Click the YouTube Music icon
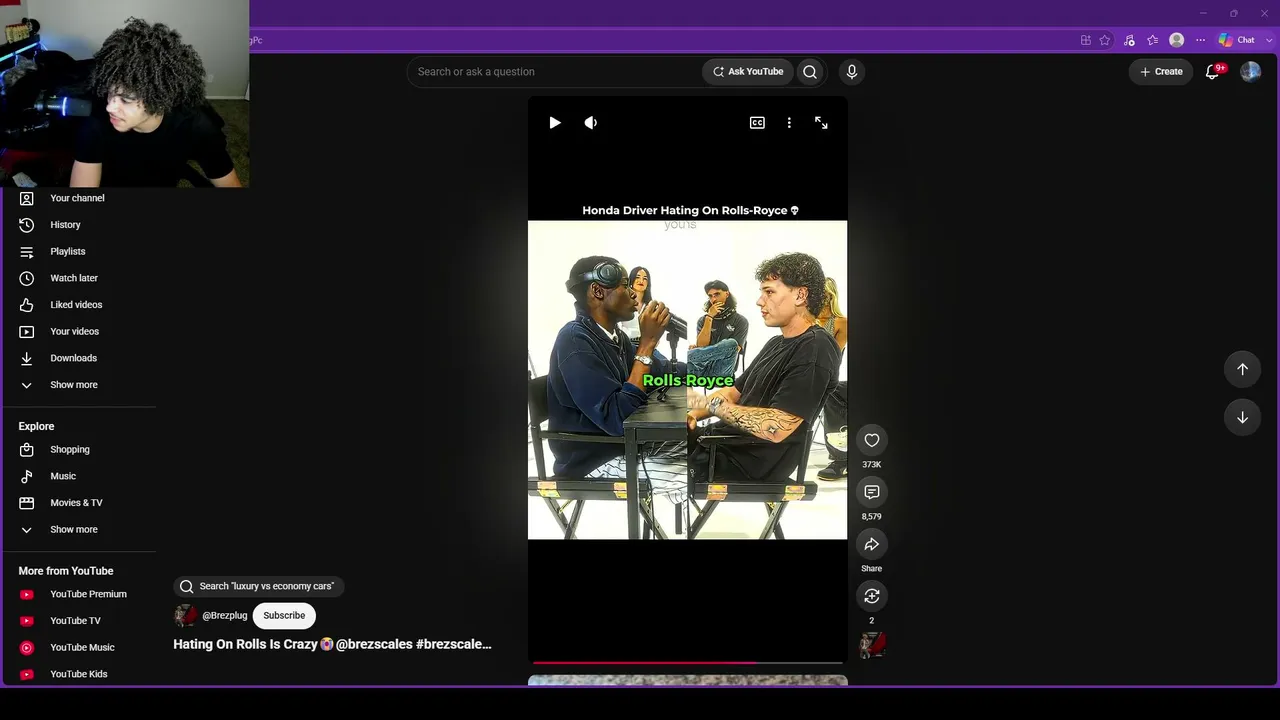 coord(27,648)
